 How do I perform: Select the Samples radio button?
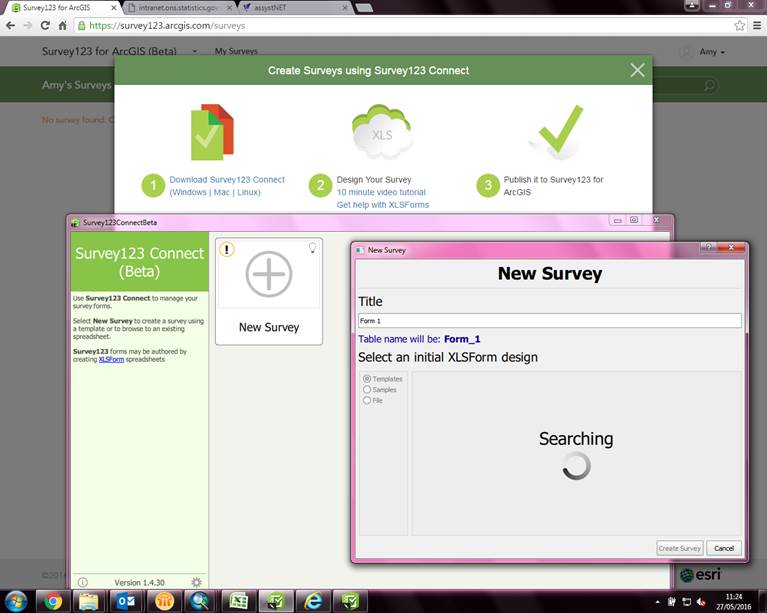367,389
